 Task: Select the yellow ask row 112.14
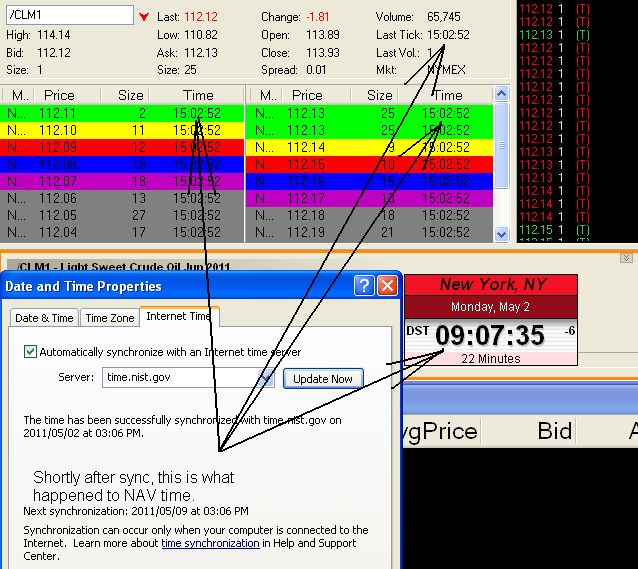[x=369, y=147]
